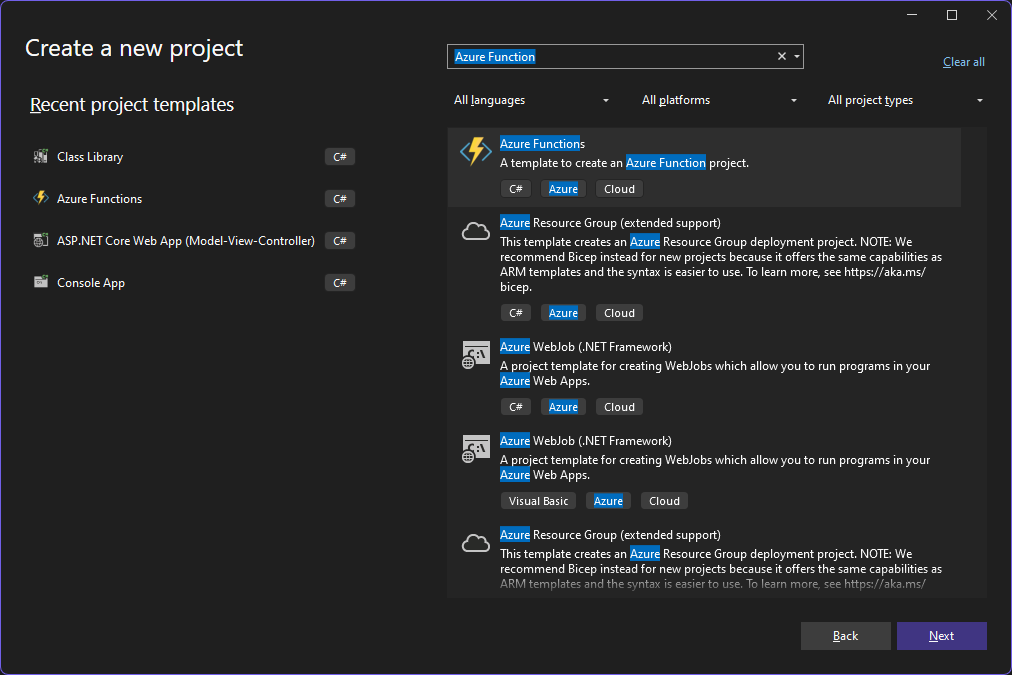The width and height of the screenshot is (1012, 675).
Task: Click into the template search field
Action: click(650, 57)
